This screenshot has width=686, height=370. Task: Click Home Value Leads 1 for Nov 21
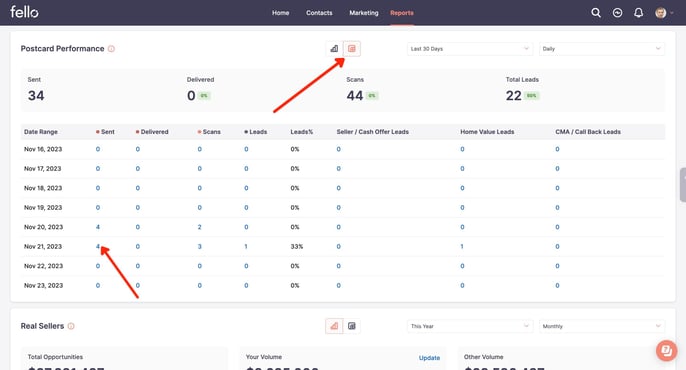[462, 246]
